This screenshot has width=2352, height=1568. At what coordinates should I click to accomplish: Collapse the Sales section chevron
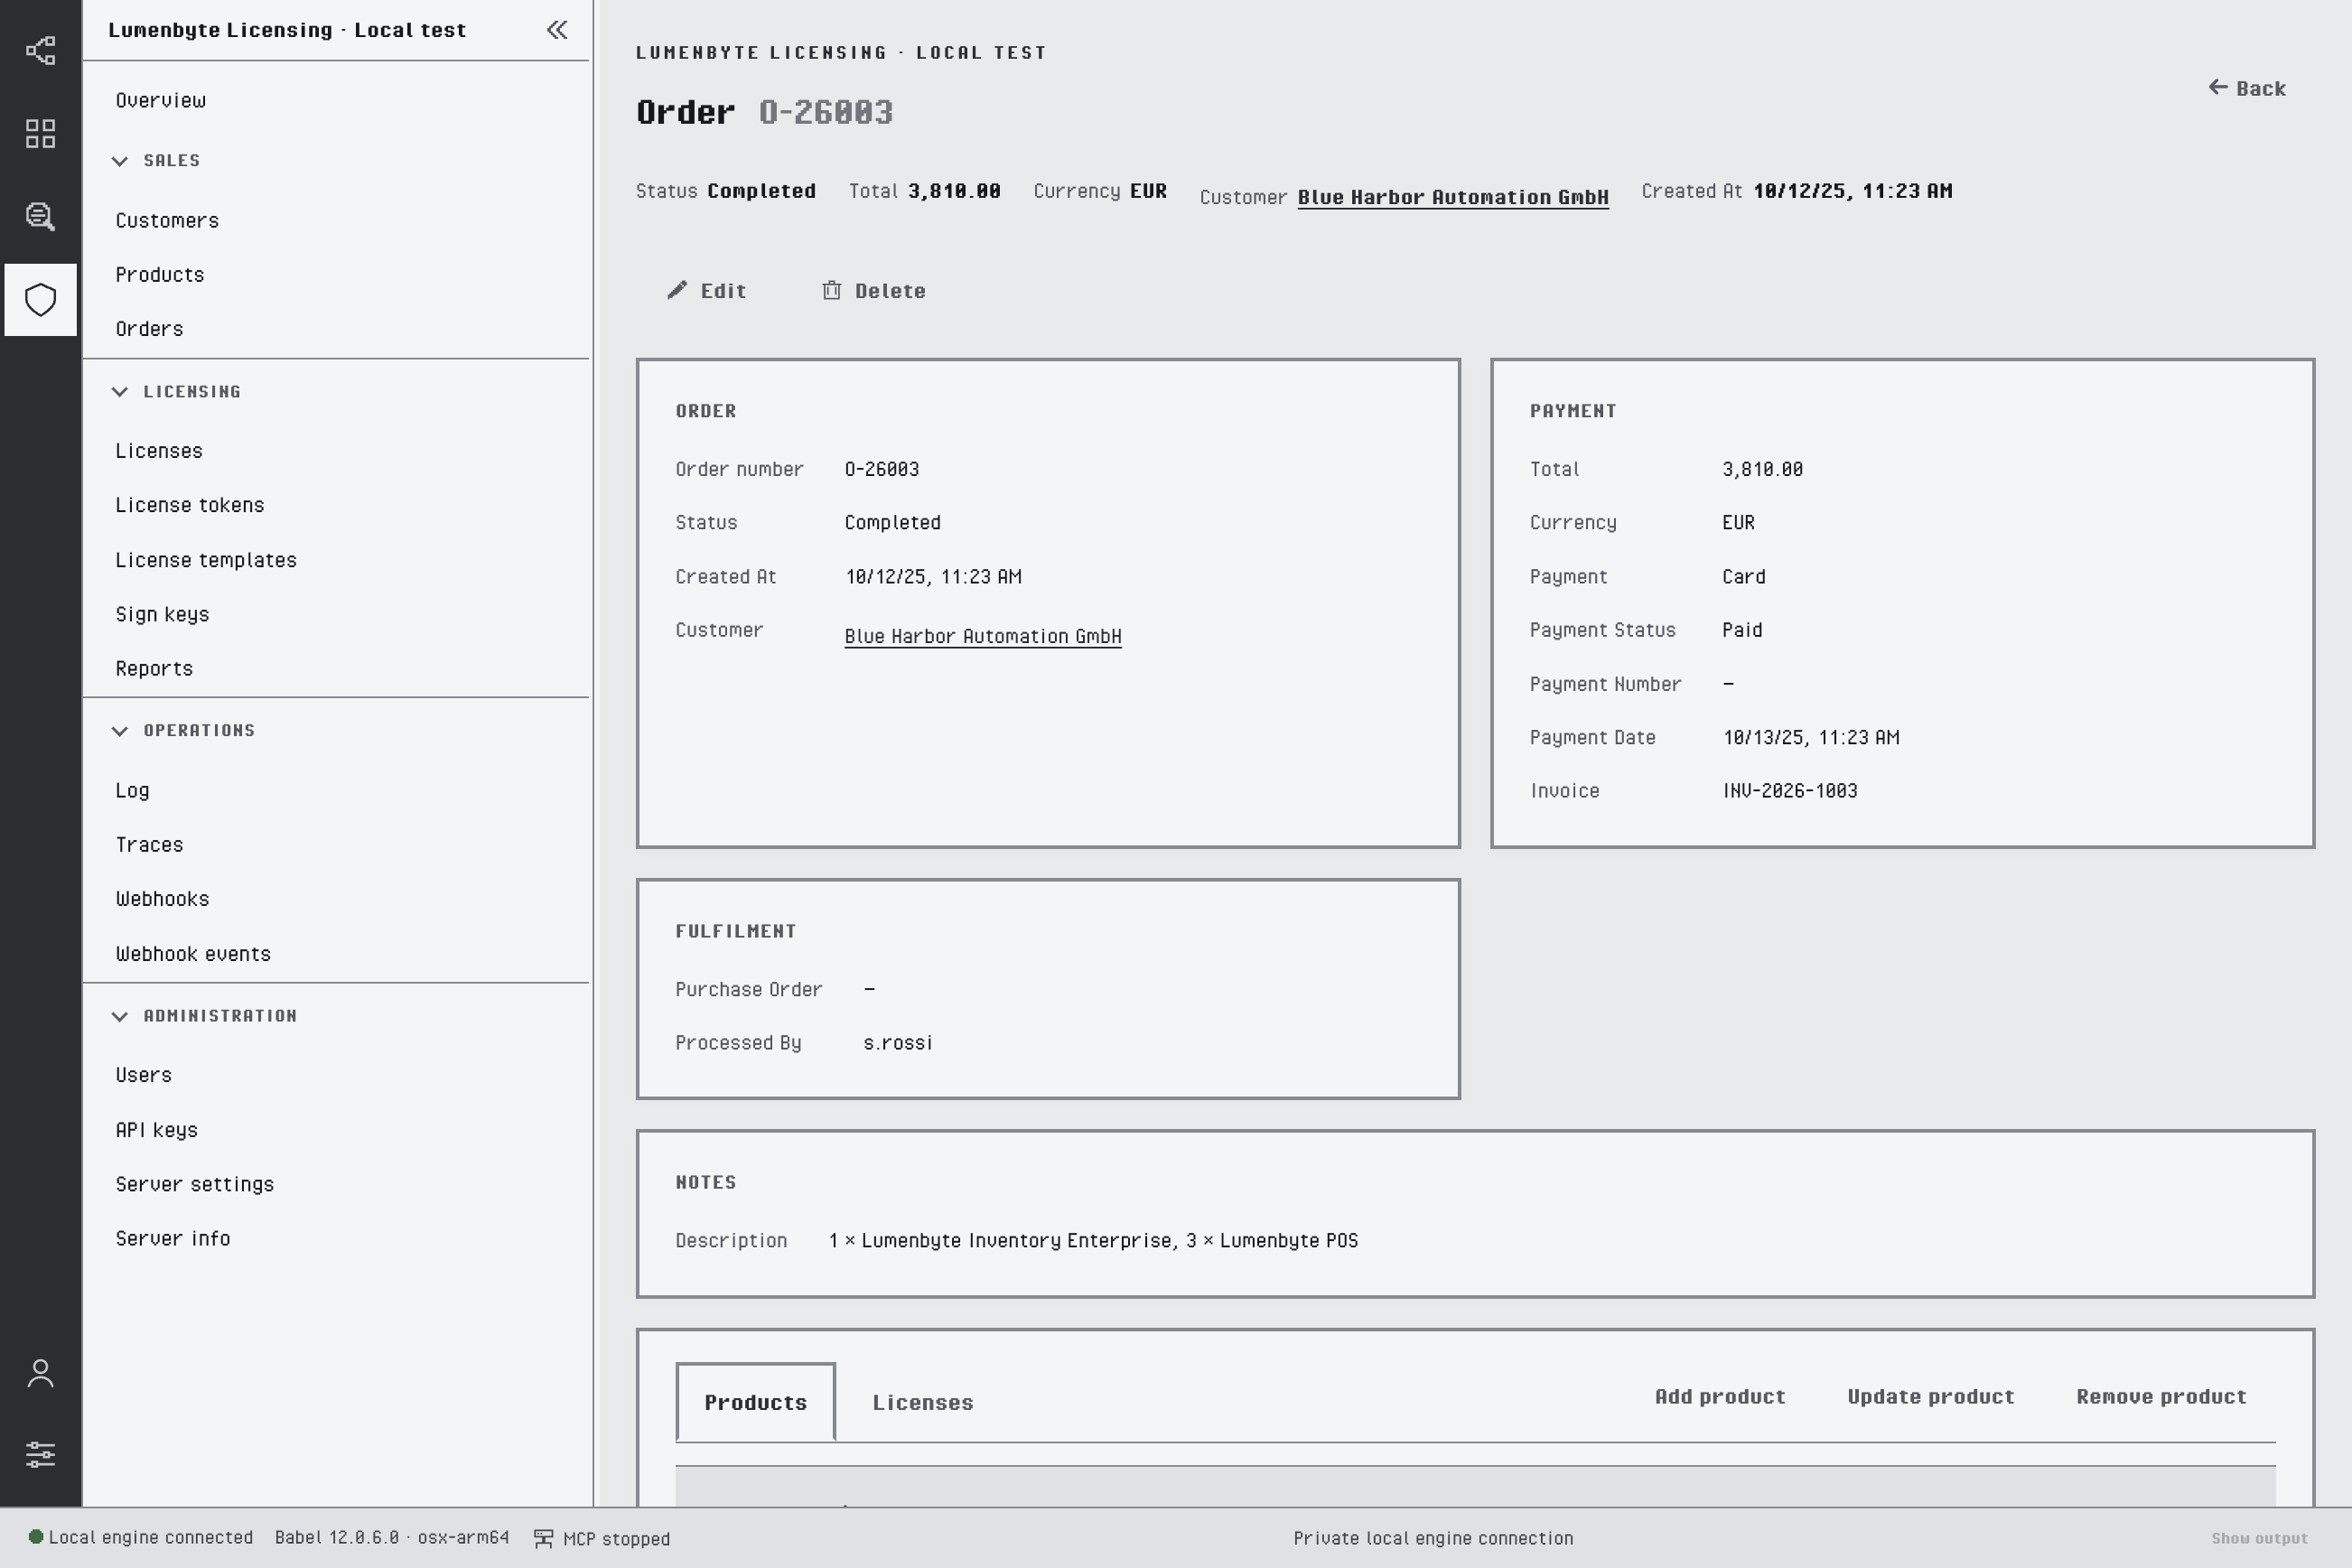pyautogui.click(x=120, y=161)
